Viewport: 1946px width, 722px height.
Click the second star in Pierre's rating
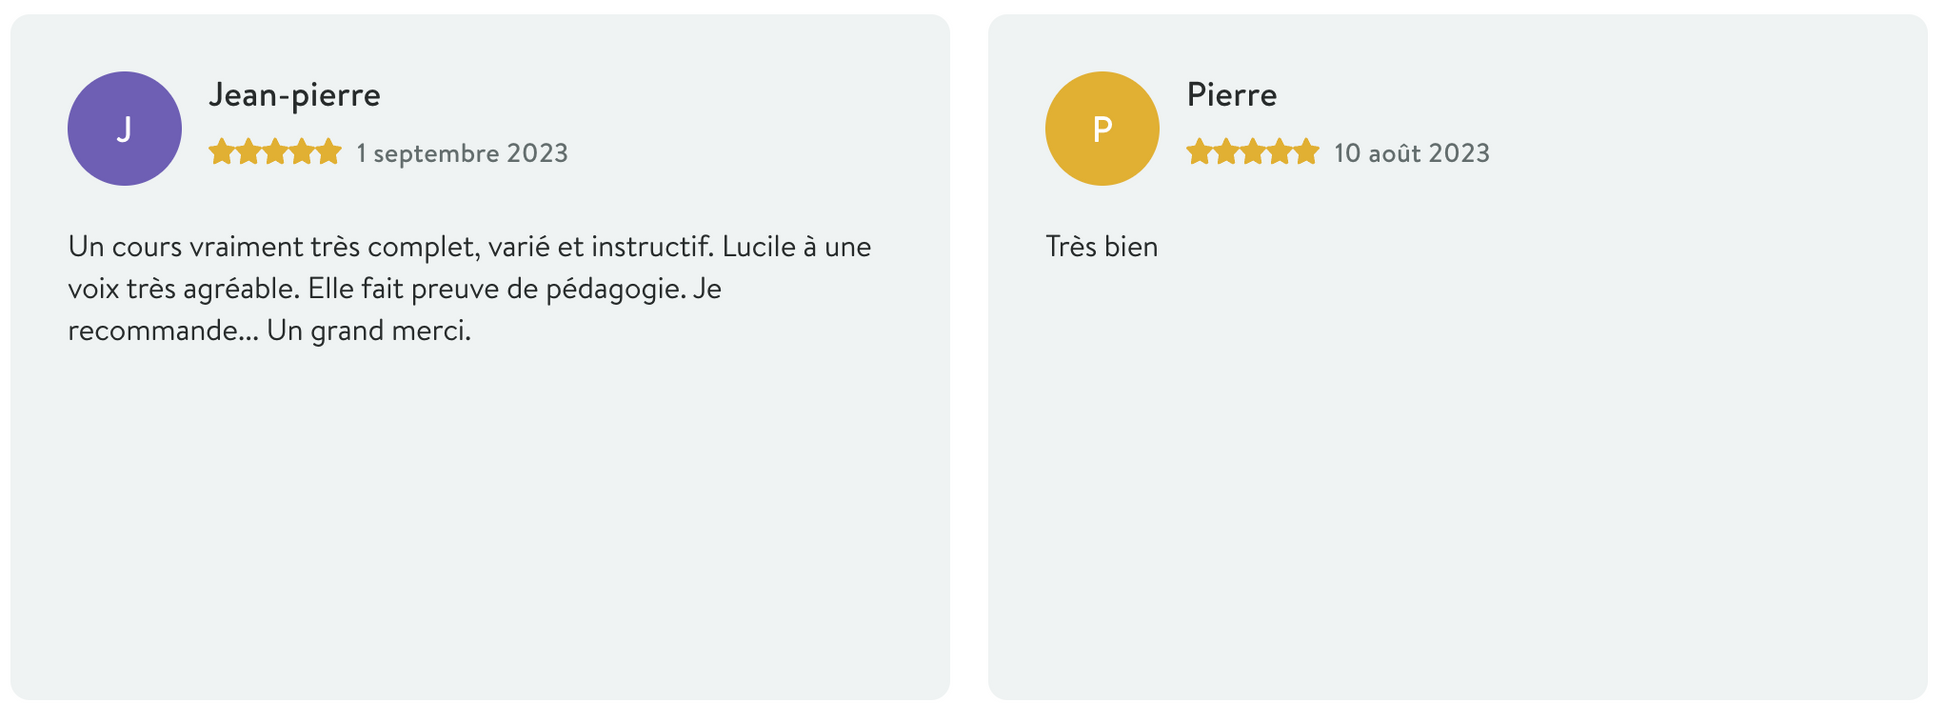pyautogui.click(x=1226, y=152)
